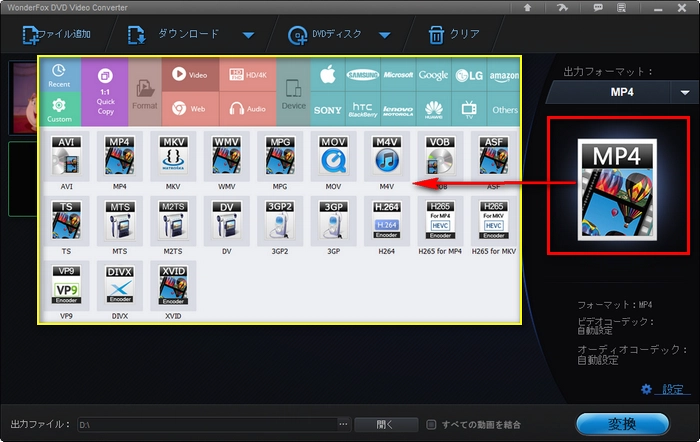
Task: Select the VP9 encoder format icon
Action: click(67, 285)
